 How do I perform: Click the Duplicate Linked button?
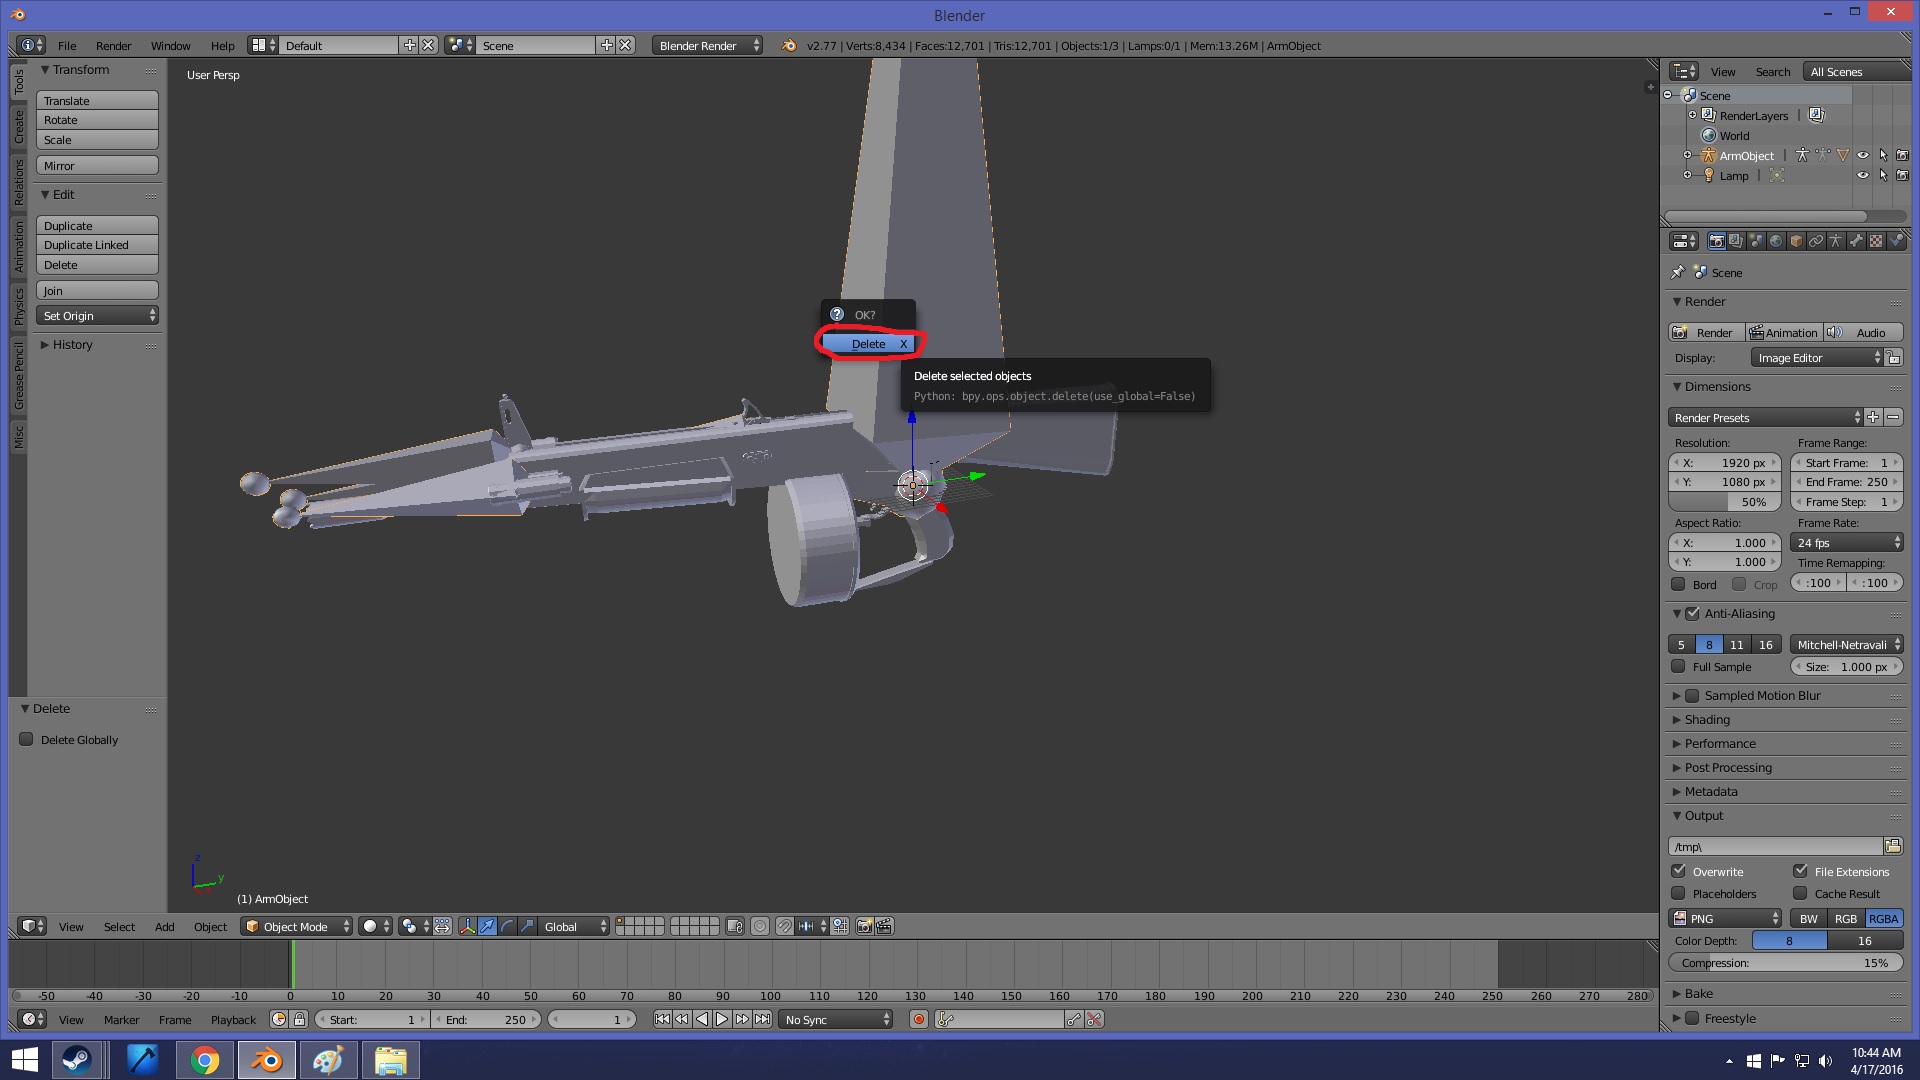[97, 245]
